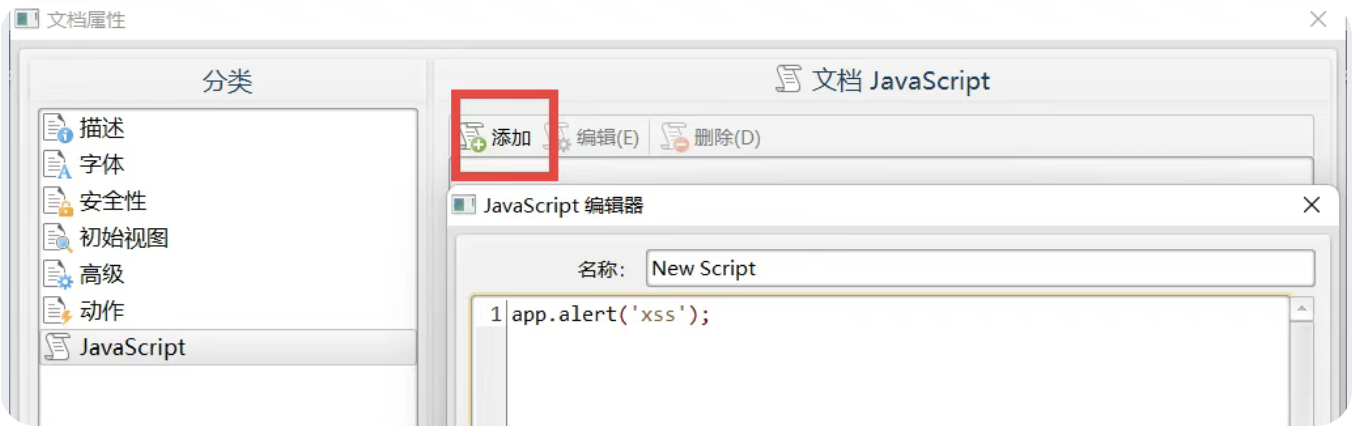Click the code line app.alert('xss');

click(x=611, y=314)
